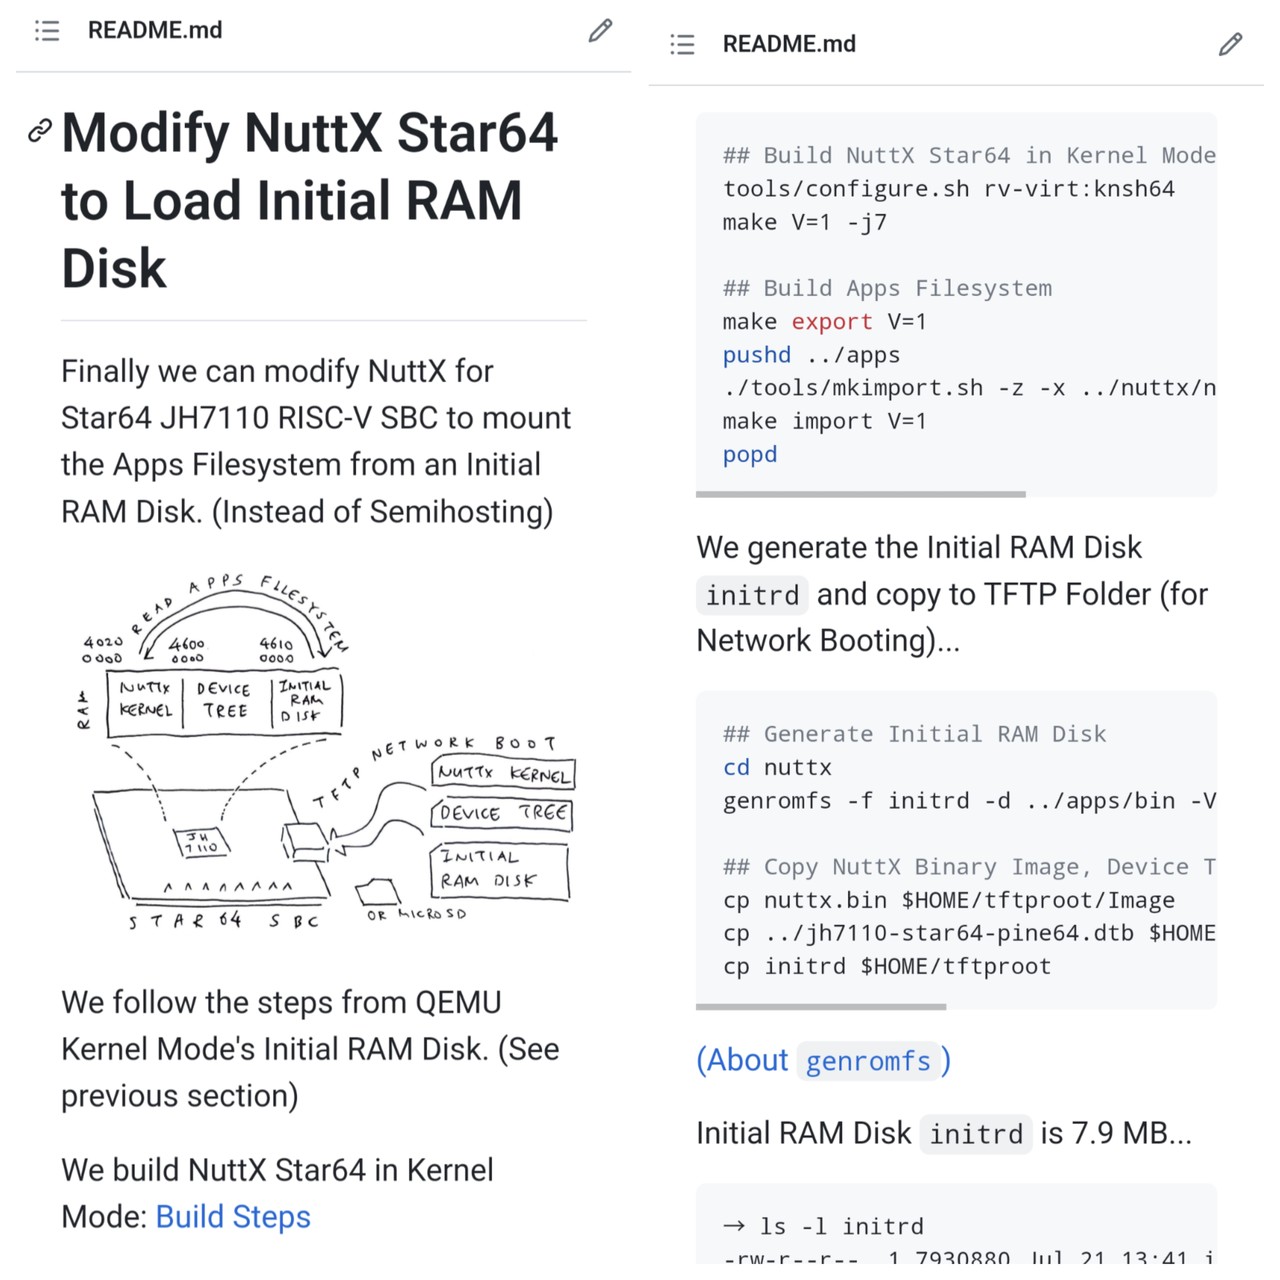The height and width of the screenshot is (1280, 1280).
Task: Open outline menu in right README header
Action: point(682,44)
